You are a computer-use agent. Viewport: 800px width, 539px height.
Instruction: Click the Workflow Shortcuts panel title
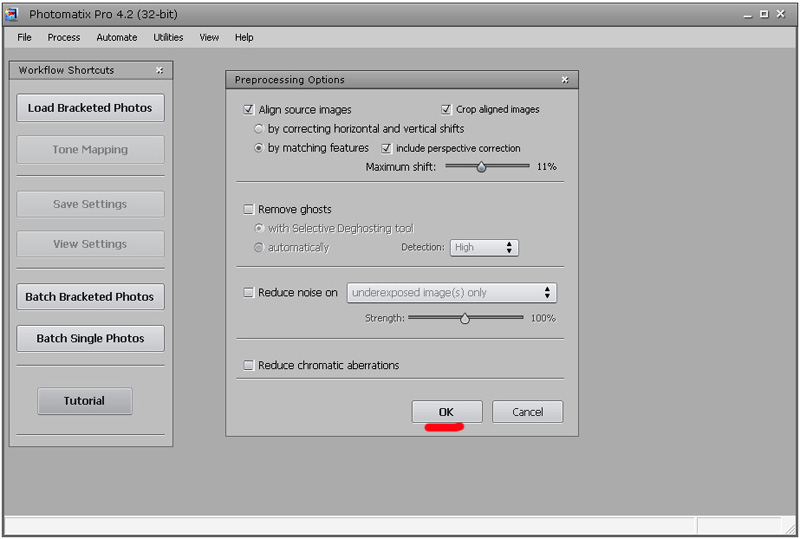click(x=66, y=70)
